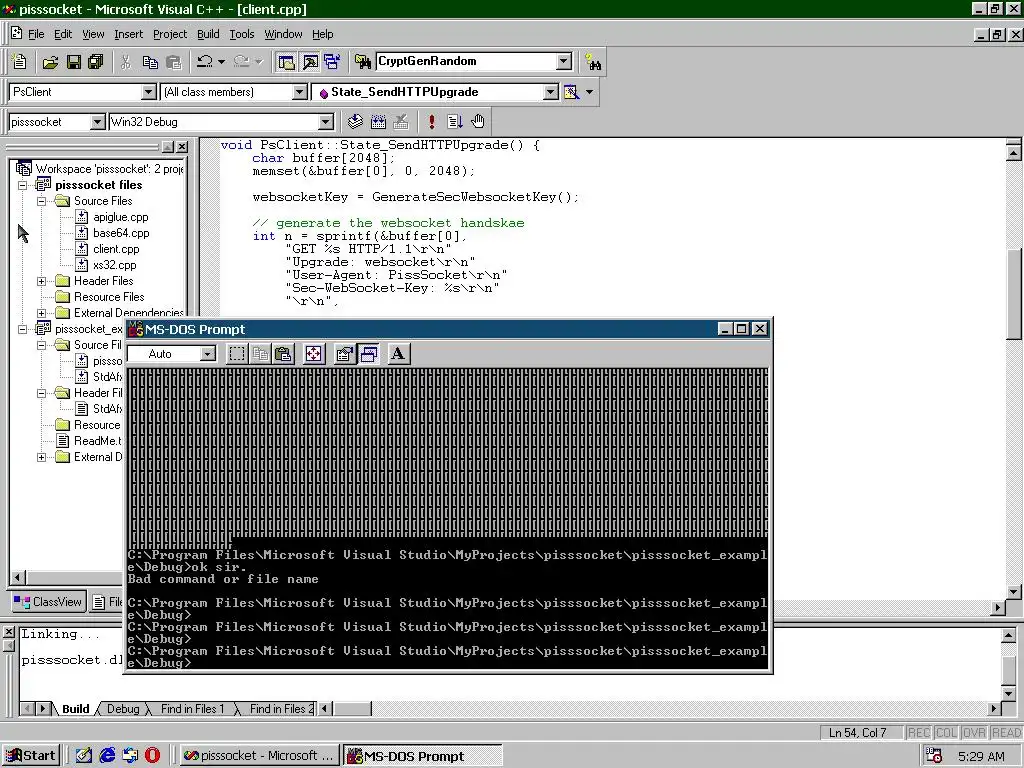Insert breakpoint using the hand icon

478,121
